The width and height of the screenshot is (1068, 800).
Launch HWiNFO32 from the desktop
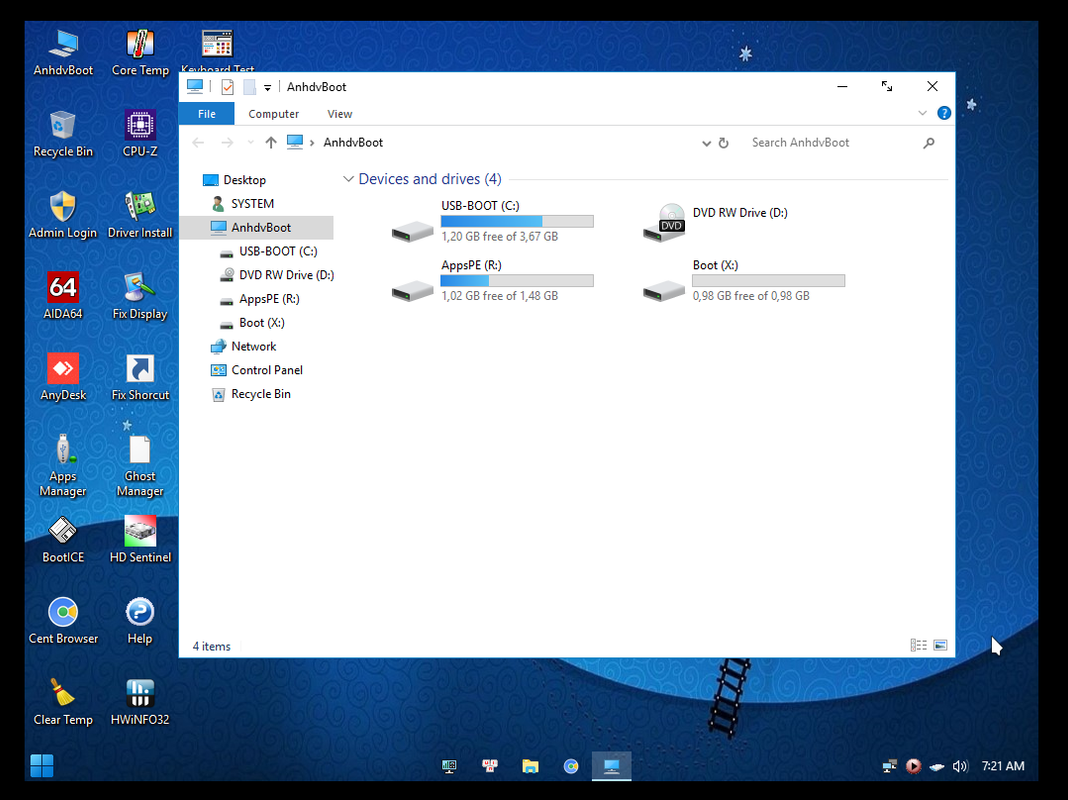(140, 701)
